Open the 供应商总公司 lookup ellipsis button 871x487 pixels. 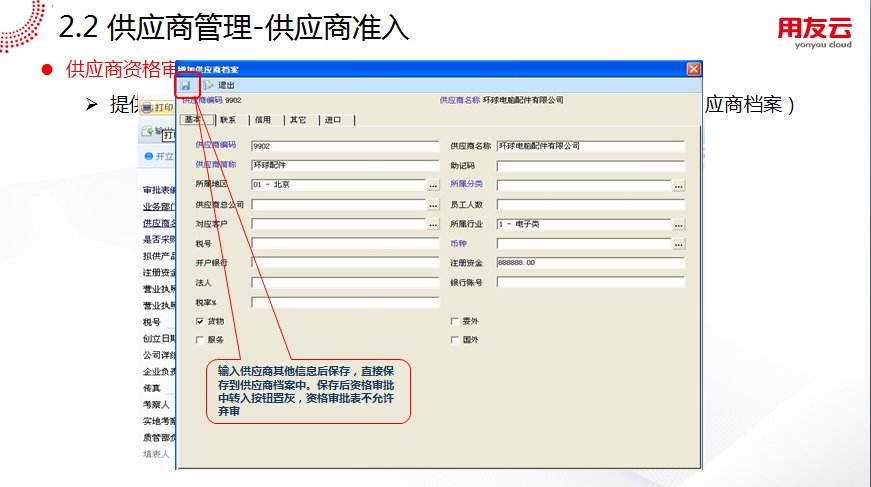[433, 205]
